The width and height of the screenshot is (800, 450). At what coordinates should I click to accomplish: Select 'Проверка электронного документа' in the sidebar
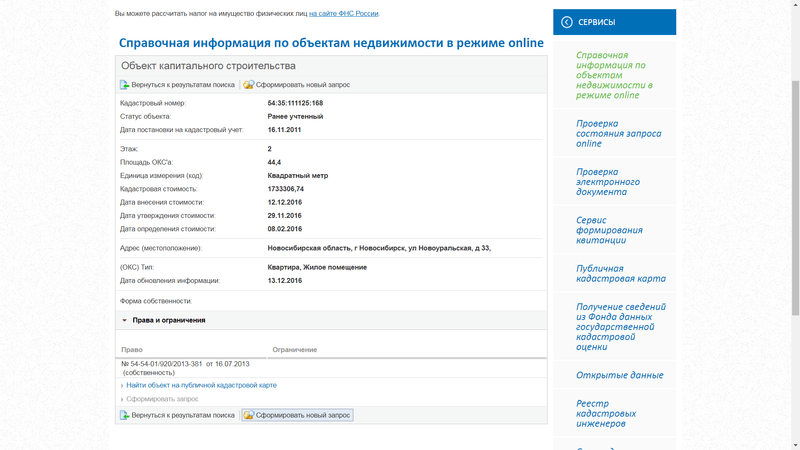click(x=607, y=182)
